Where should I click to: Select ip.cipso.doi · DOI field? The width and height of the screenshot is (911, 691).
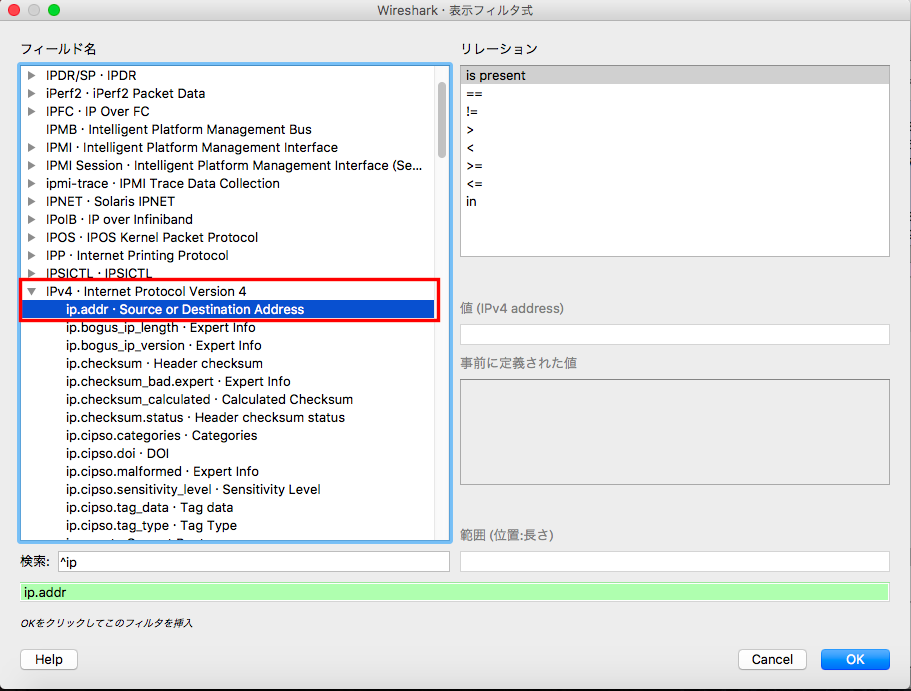coord(228,454)
